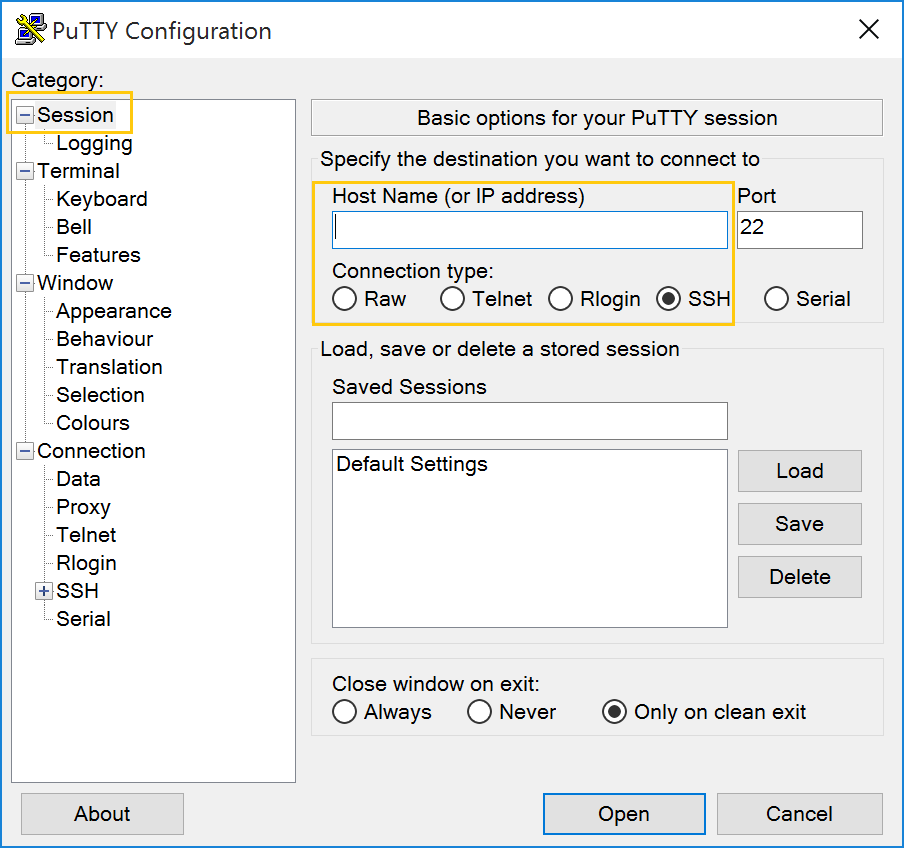Select Never for close window on exit

(479, 711)
